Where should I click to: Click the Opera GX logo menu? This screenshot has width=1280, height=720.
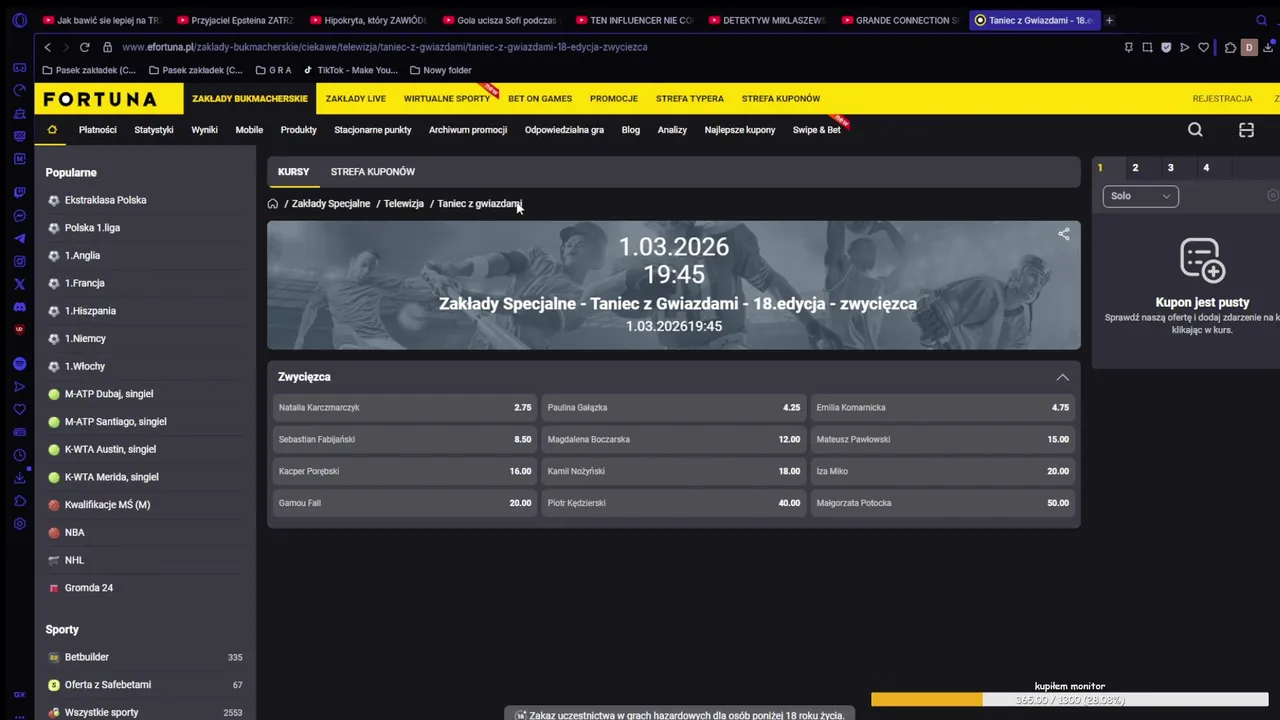(x=19, y=20)
